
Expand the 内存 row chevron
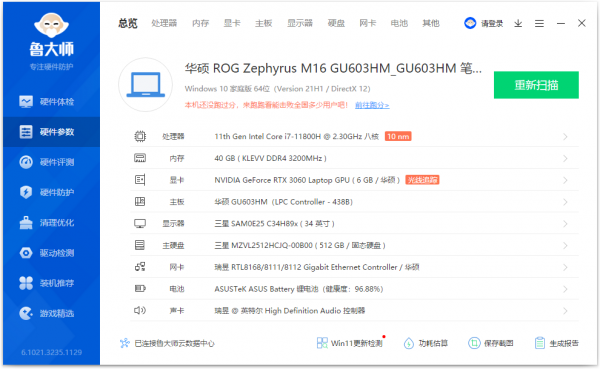pos(565,158)
